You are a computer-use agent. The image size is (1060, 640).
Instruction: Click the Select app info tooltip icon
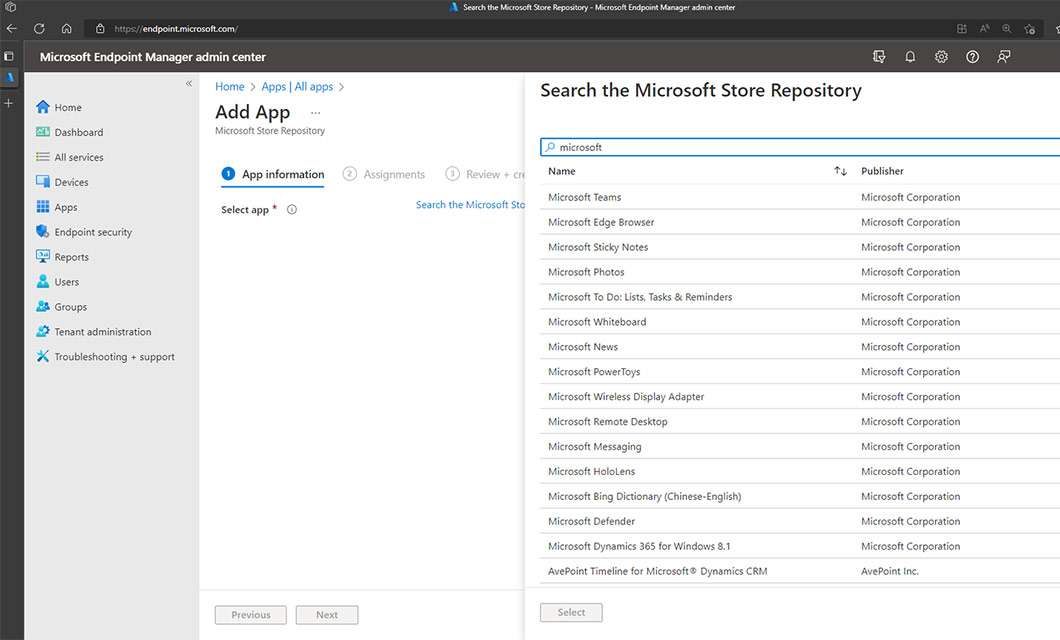click(290, 209)
